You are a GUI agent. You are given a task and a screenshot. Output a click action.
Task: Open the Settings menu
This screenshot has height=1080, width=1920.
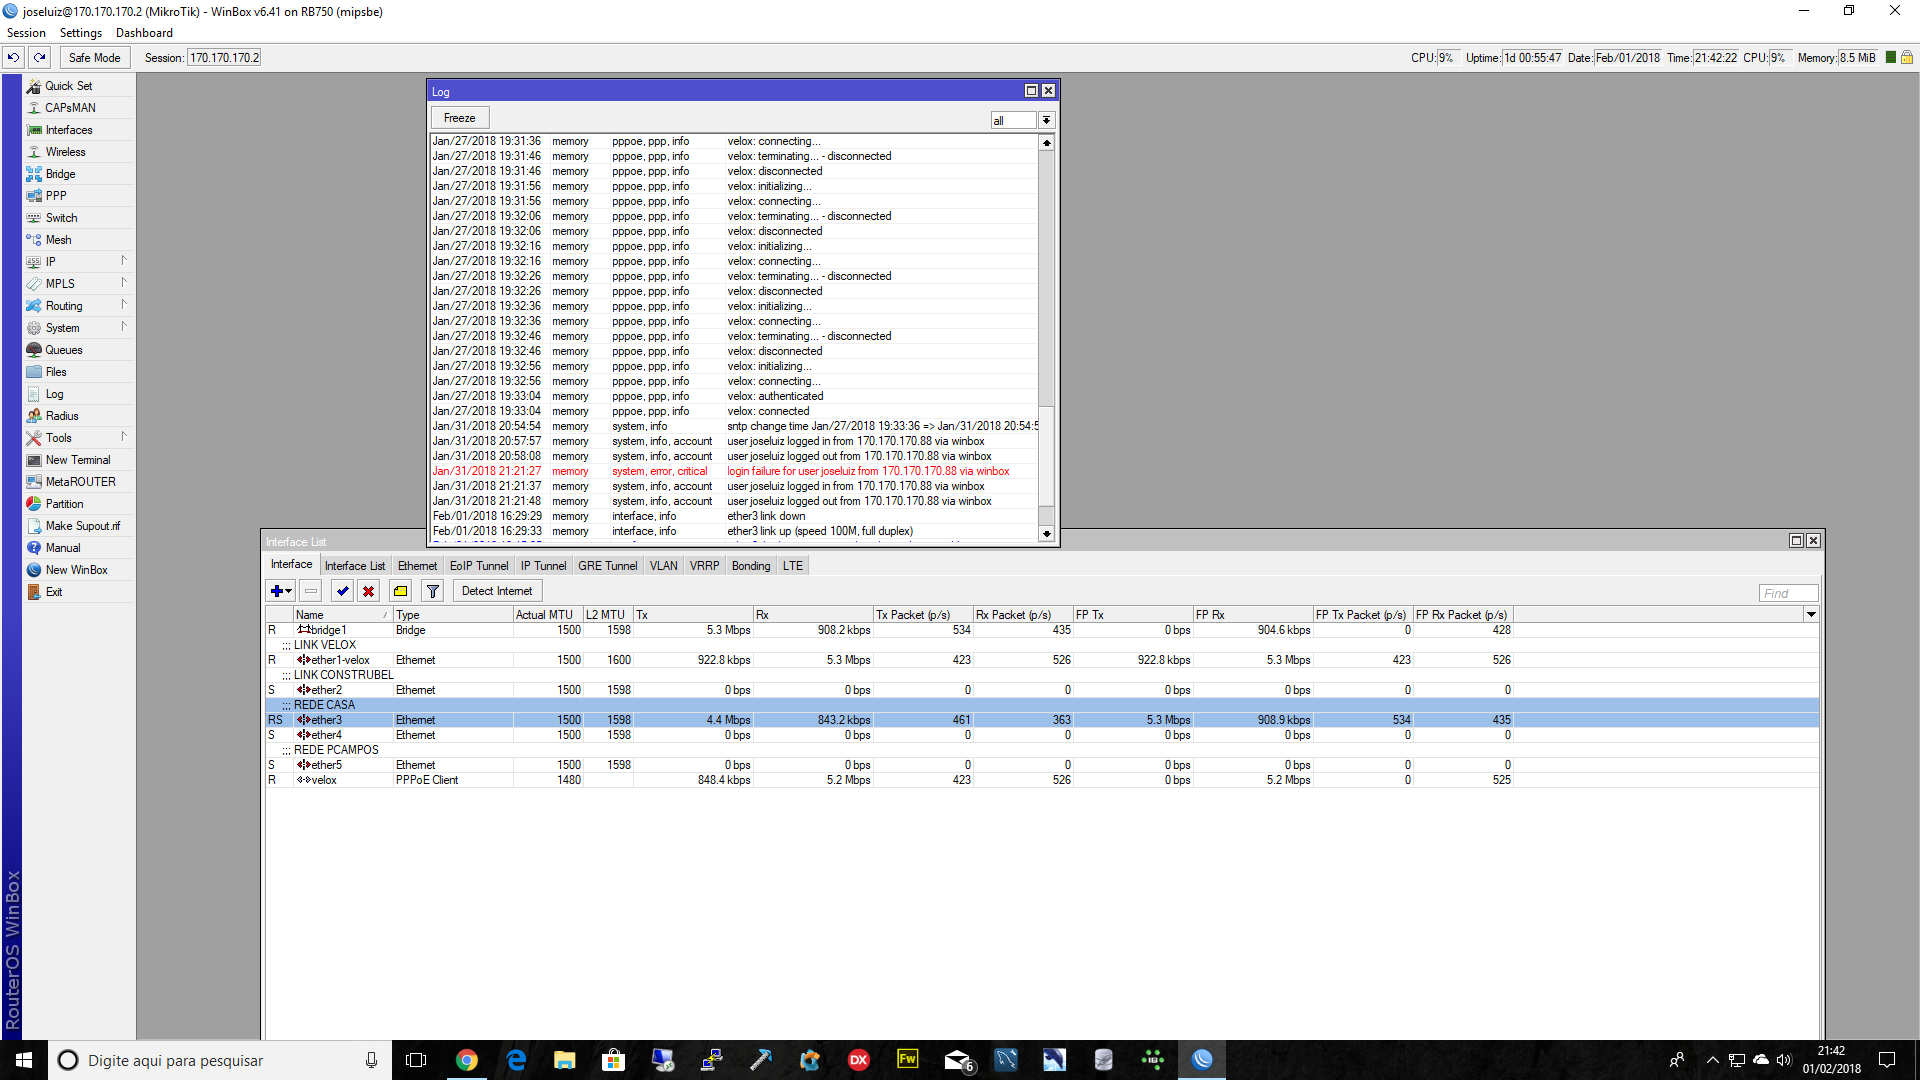click(80, 33)
